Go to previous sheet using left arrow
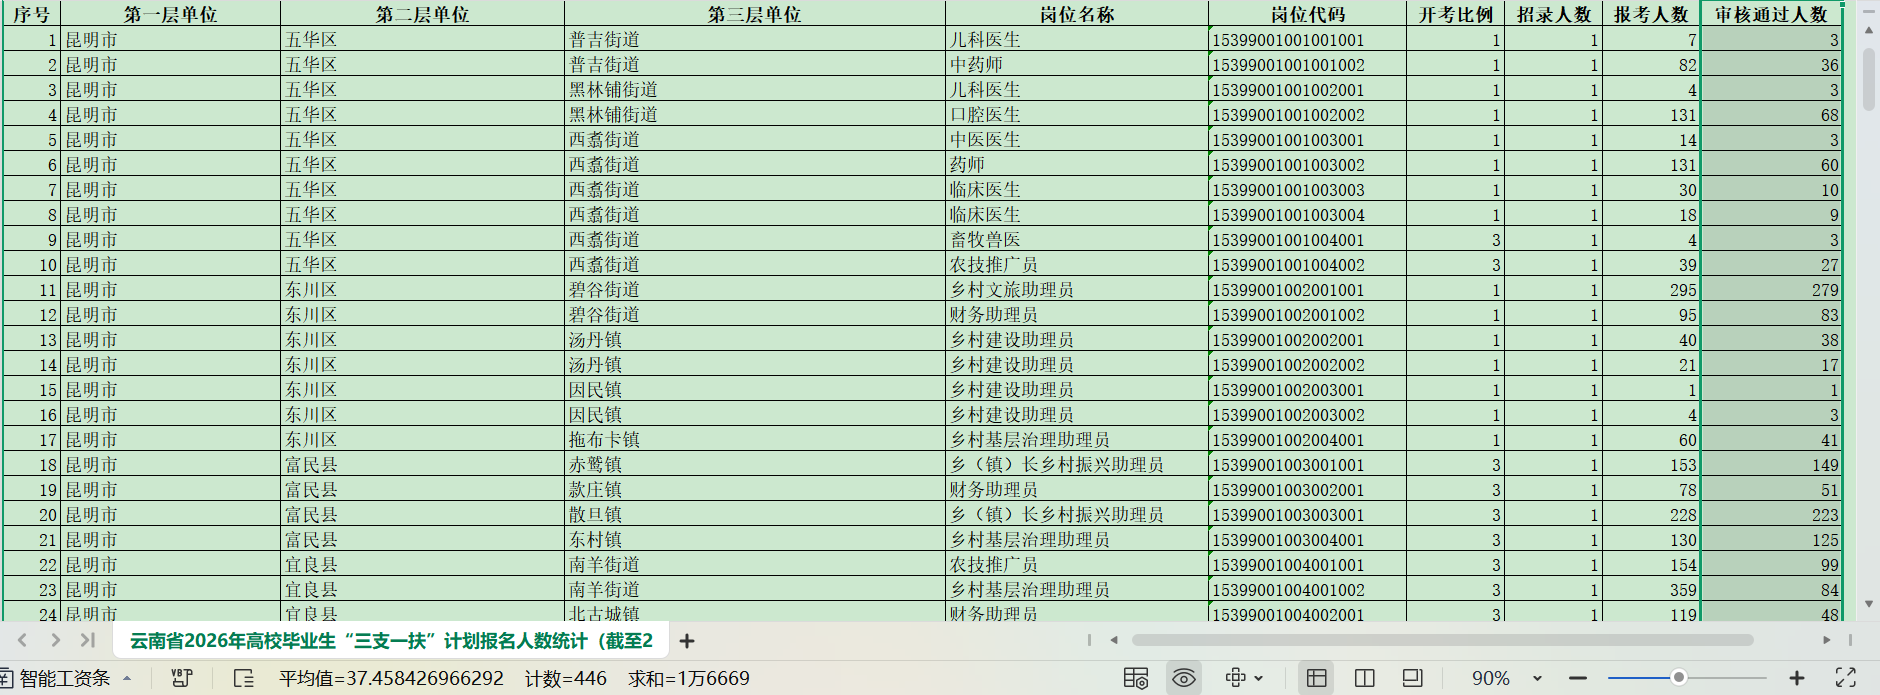Viewport: 1880px width, 695px height. click(23, 640)
